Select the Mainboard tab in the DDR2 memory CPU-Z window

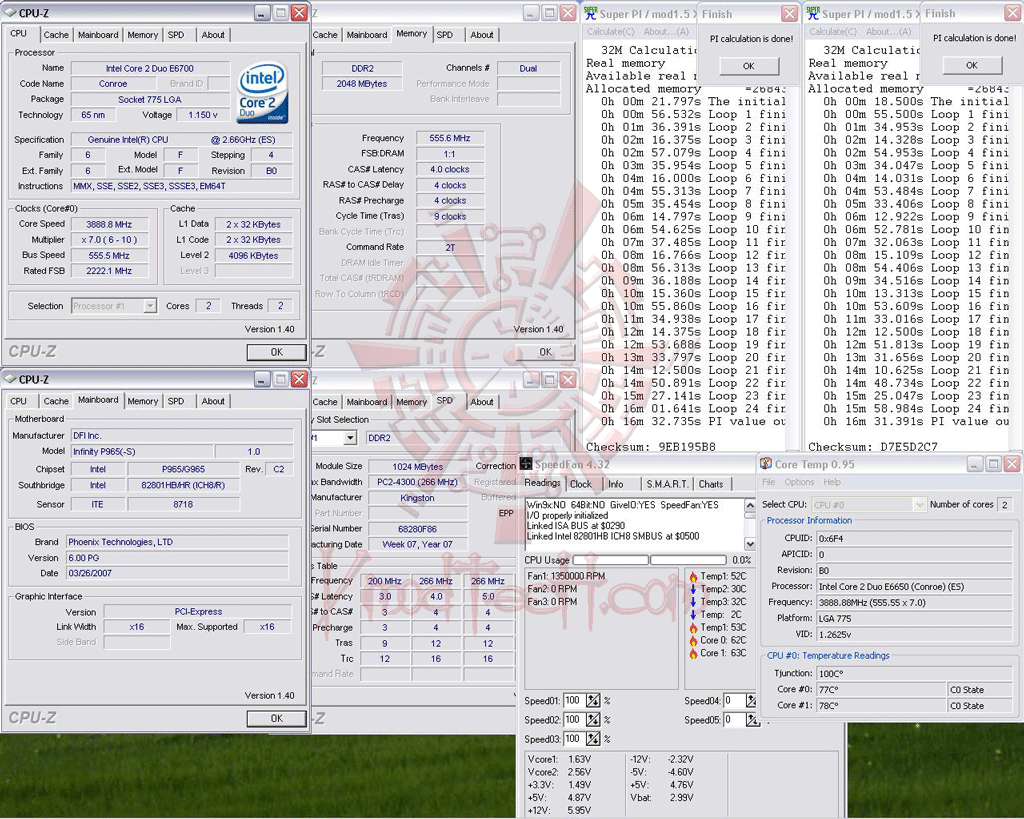pos(367,35)
